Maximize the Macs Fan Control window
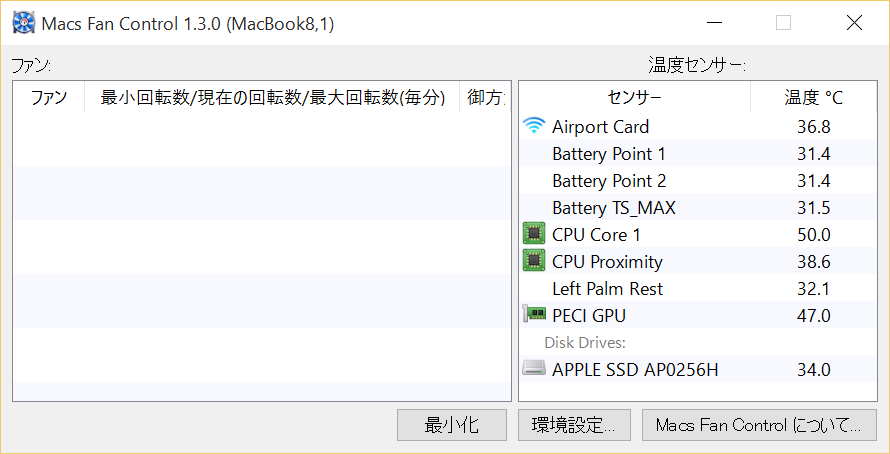This screenshot has height=454, width=890. pyautogui.click(x=783, y=23)
